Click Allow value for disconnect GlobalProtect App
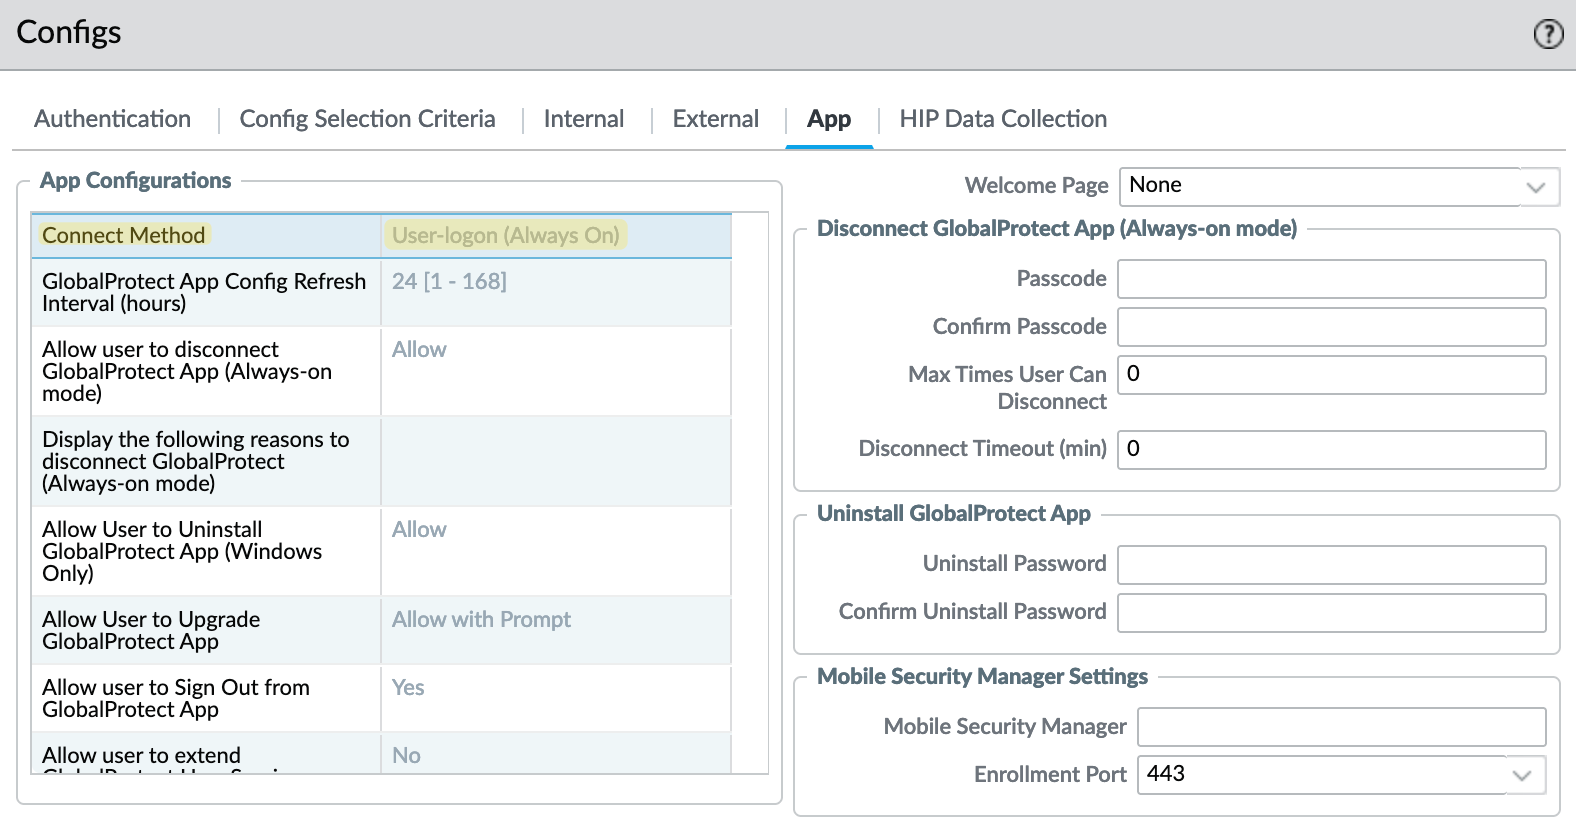The width and height of the screenshot is (1576, 832). tap(419, 349)
